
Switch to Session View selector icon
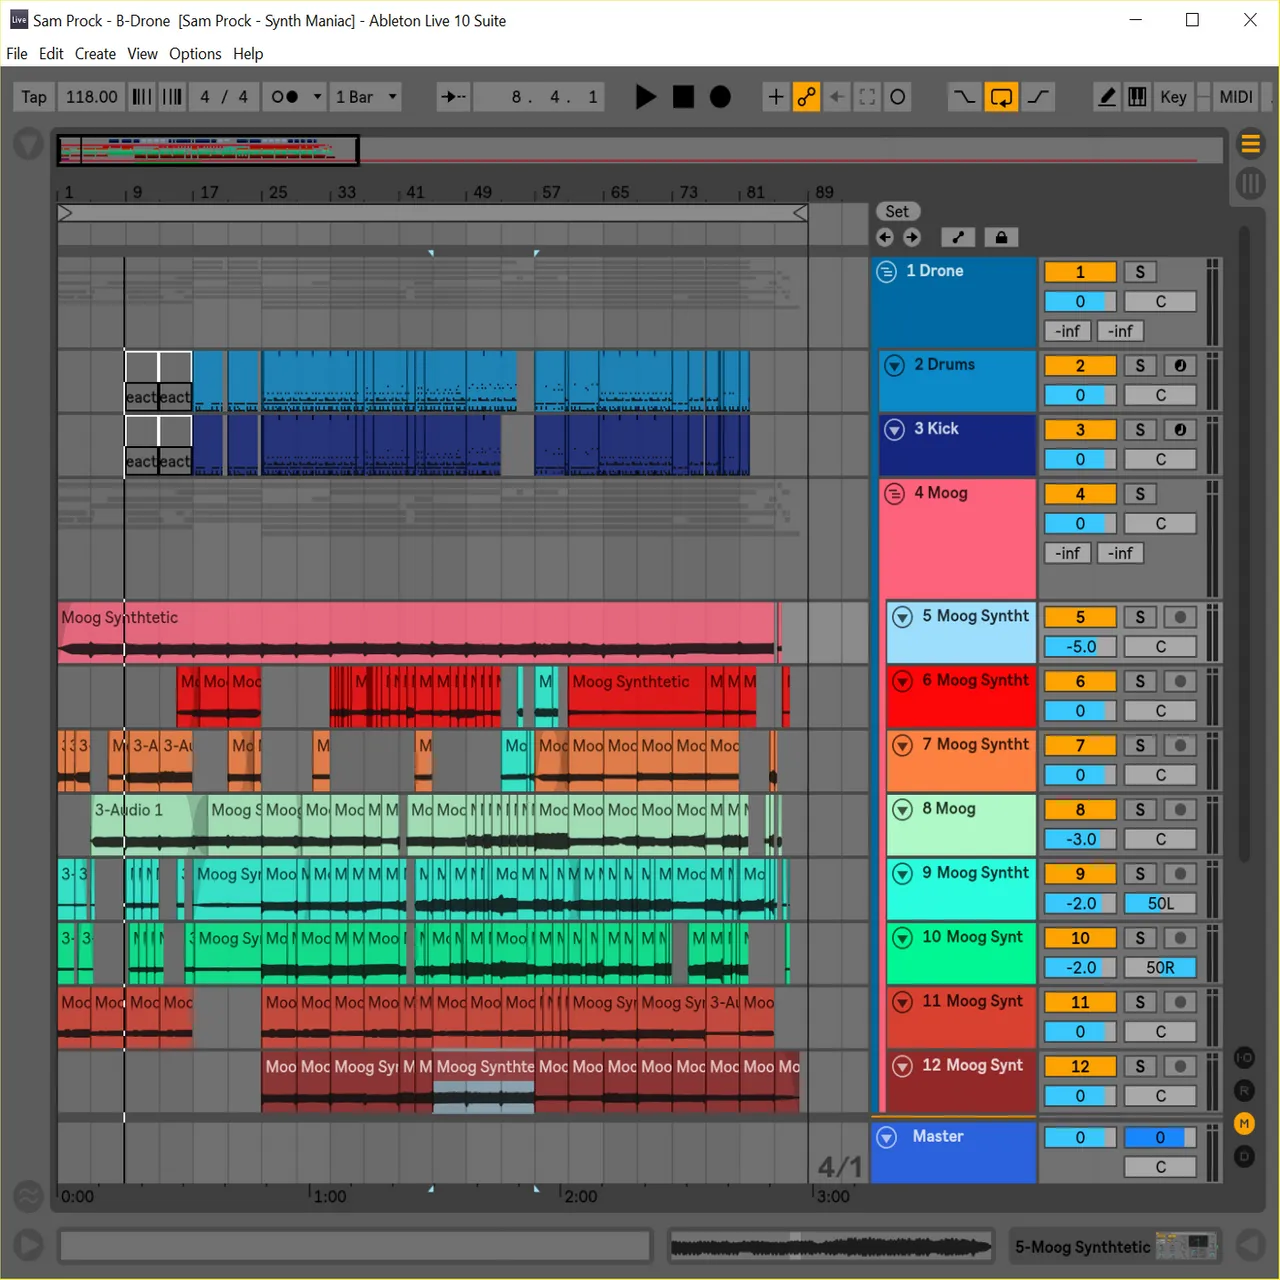[x=1250, y=184]
